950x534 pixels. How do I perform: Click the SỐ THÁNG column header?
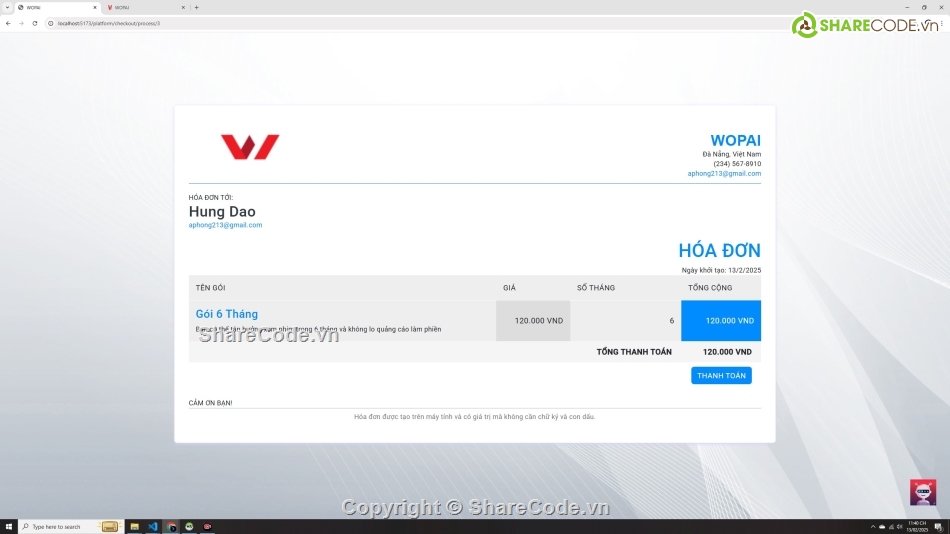pyautogui.click(x=596, y=288)
